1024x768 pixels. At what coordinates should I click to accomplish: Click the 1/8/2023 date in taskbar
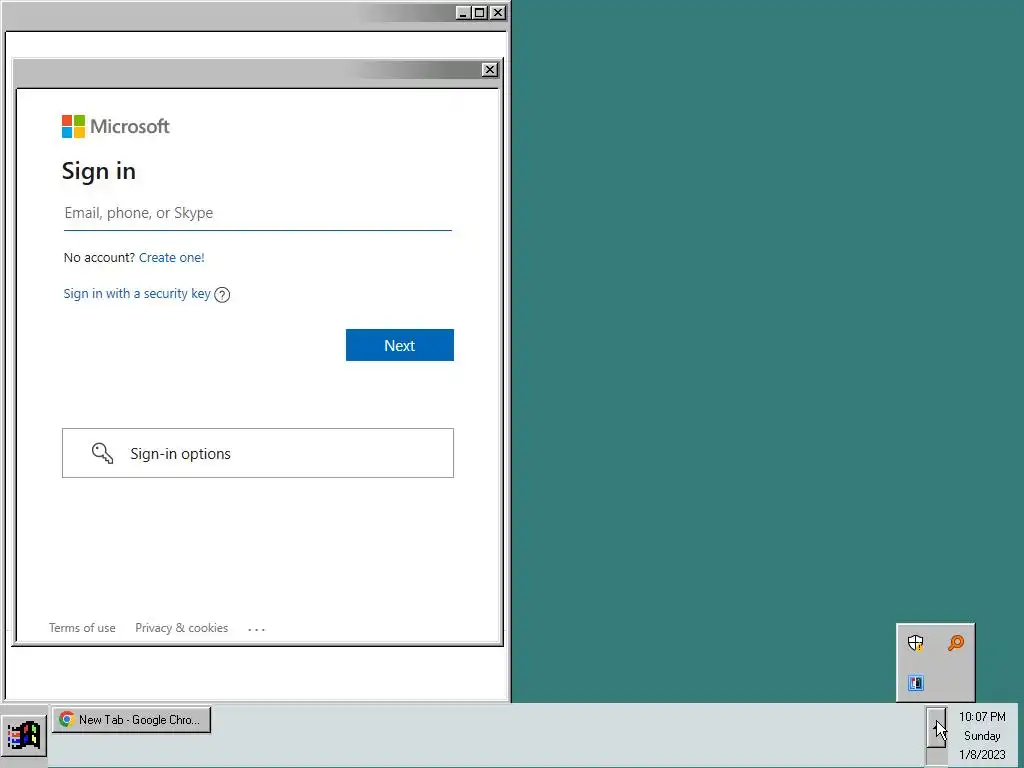982,755
